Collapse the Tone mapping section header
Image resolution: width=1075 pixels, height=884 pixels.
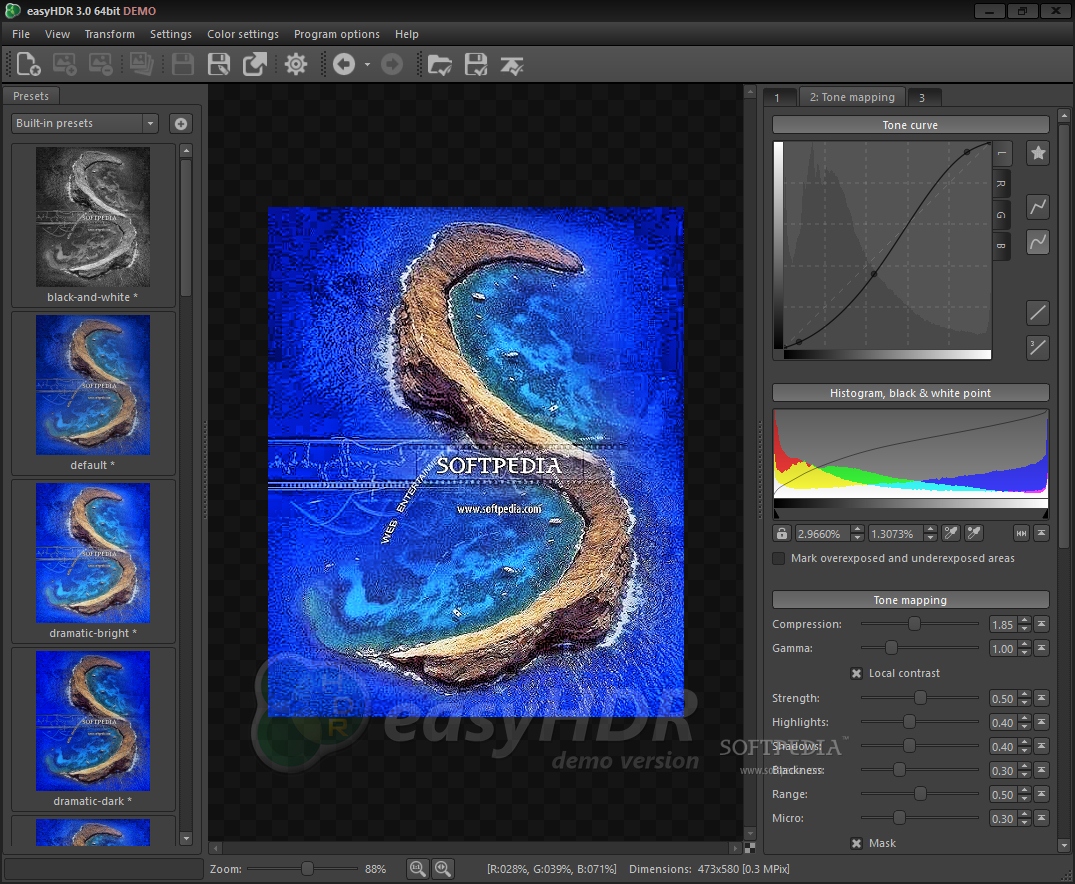pos(910,600)
